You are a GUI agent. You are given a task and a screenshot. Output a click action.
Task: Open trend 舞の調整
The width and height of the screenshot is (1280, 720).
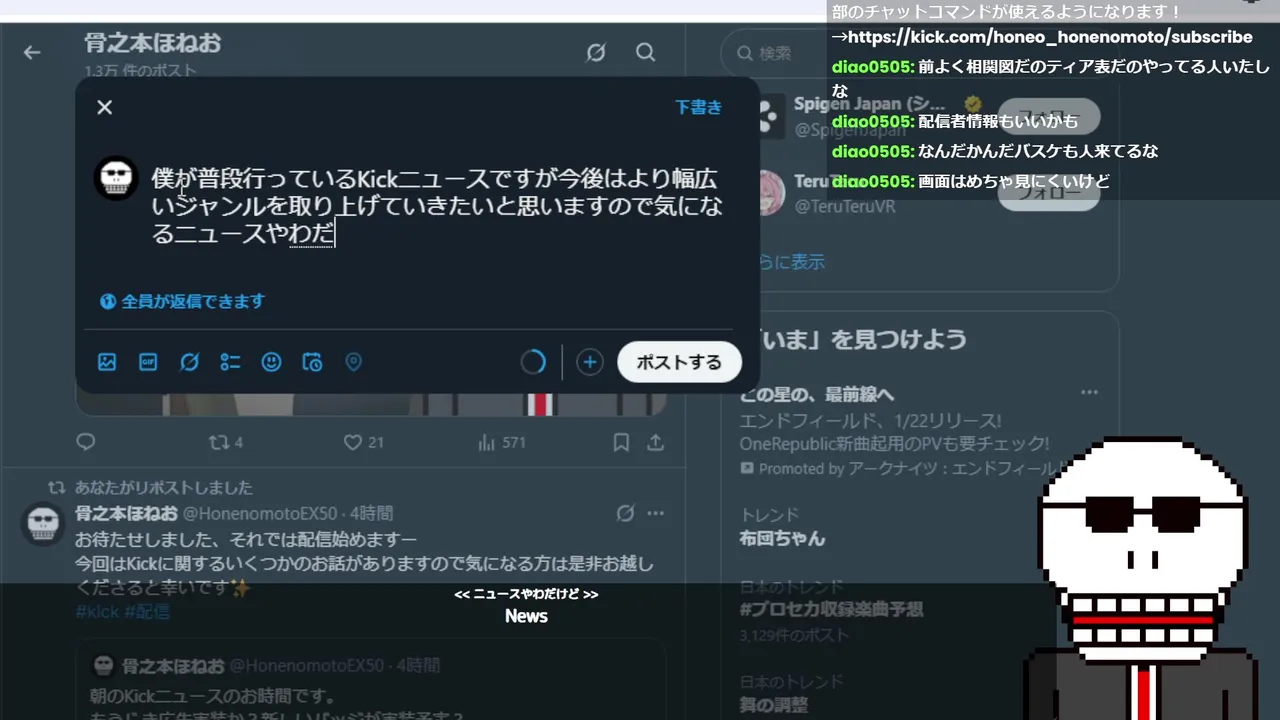(773, 705)
